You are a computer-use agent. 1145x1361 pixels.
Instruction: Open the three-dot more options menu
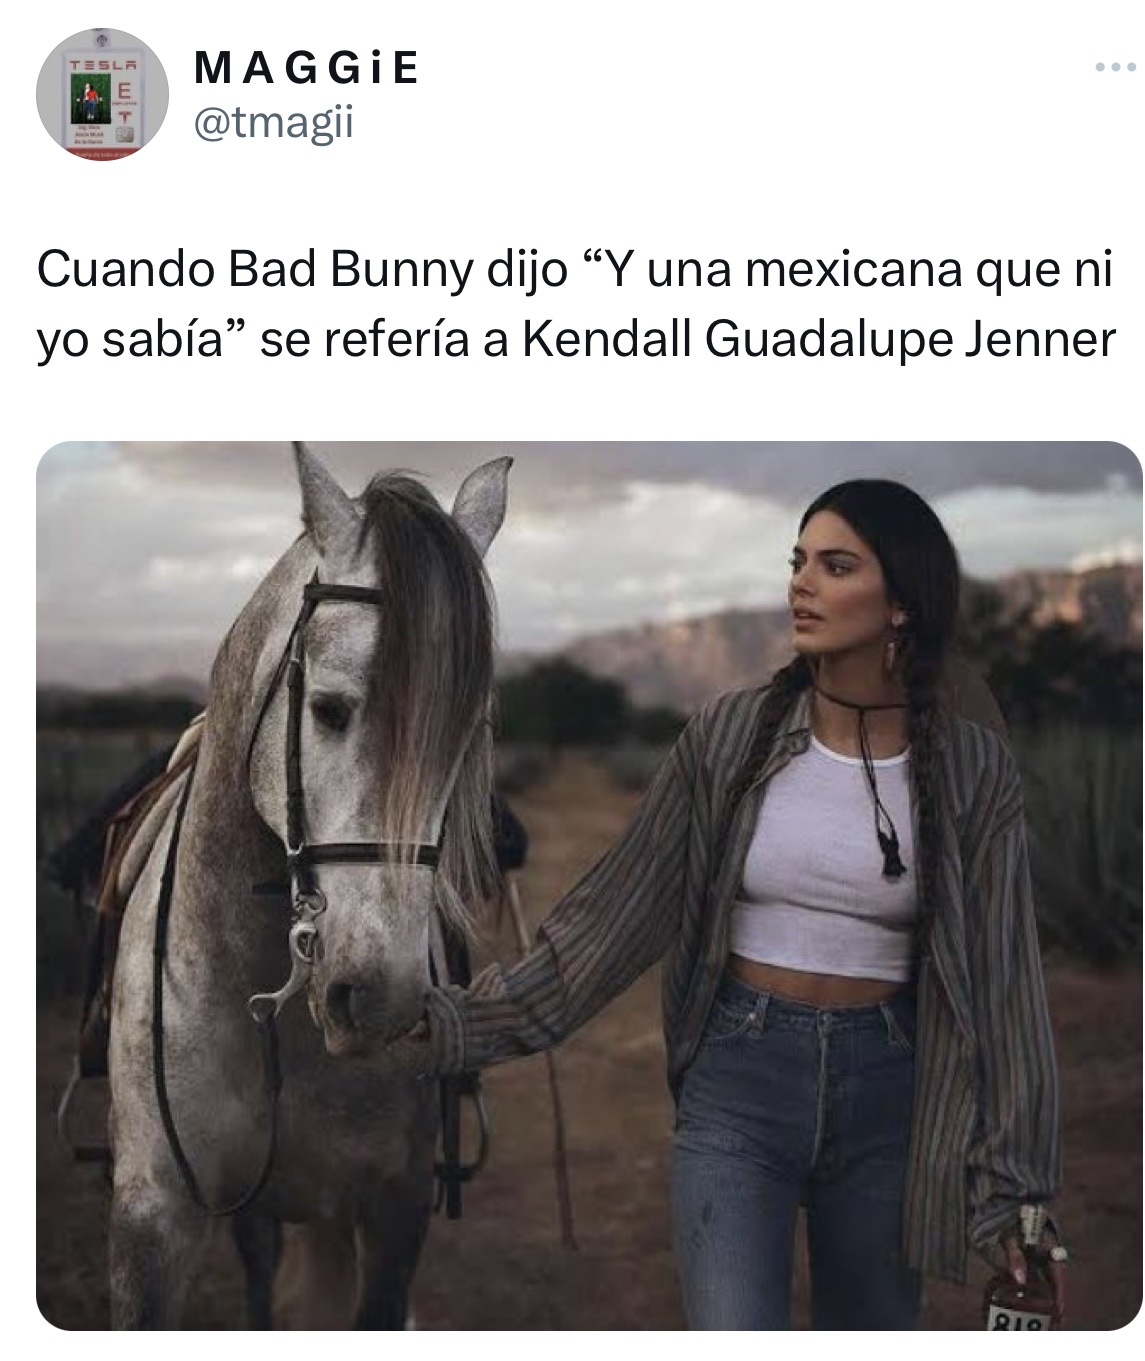[1116, 69]
